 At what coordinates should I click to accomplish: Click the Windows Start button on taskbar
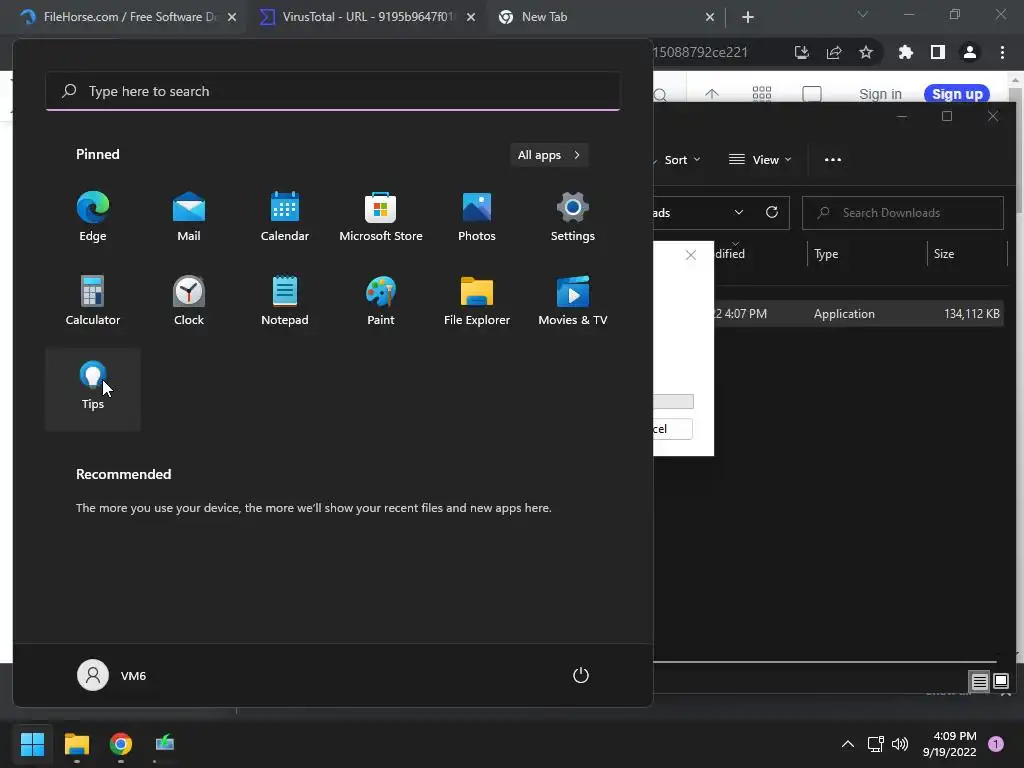pos(32,744)
